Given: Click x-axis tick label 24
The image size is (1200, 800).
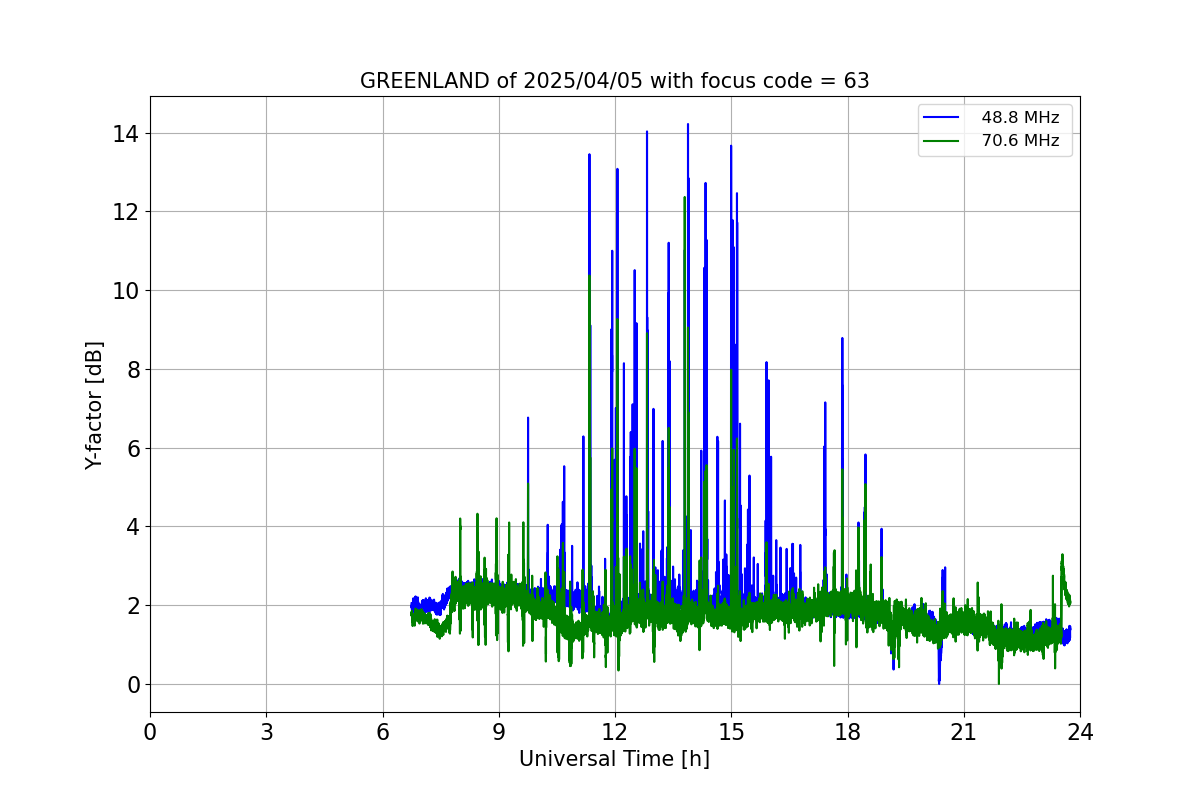Looking at the screenshot, I should [x=1080, y=732].
